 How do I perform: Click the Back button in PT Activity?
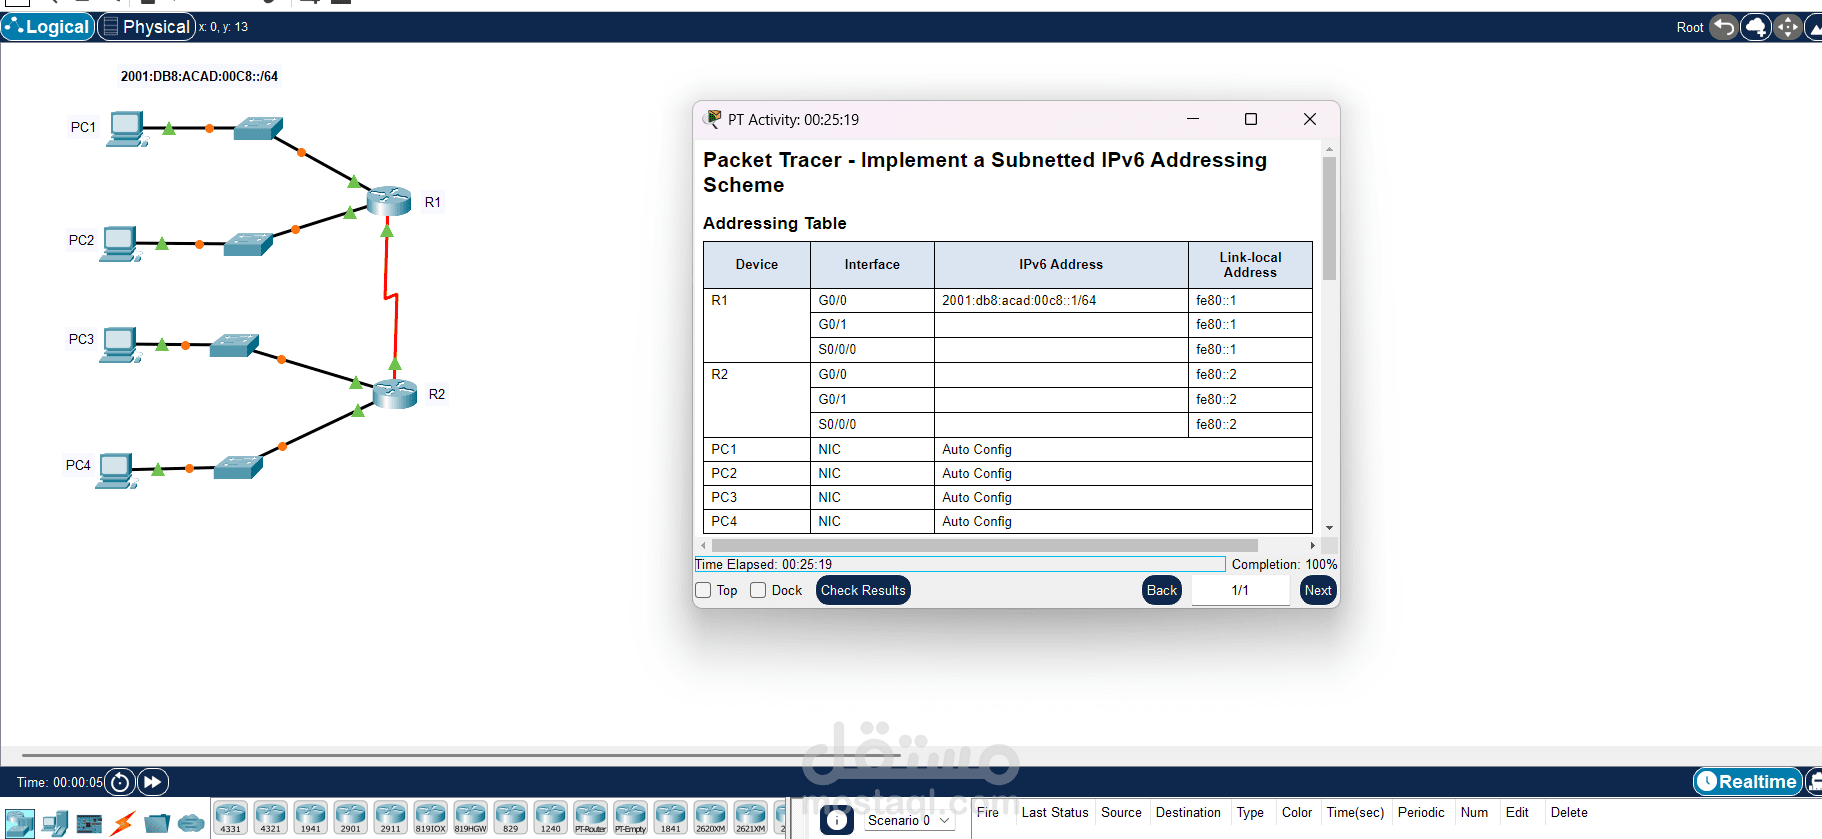tap(1162, 590)
